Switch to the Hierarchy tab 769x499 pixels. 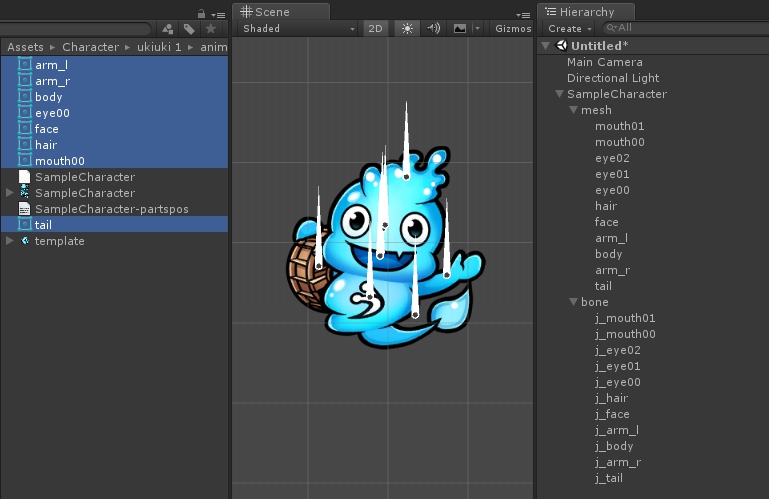(x=586, y=12)
